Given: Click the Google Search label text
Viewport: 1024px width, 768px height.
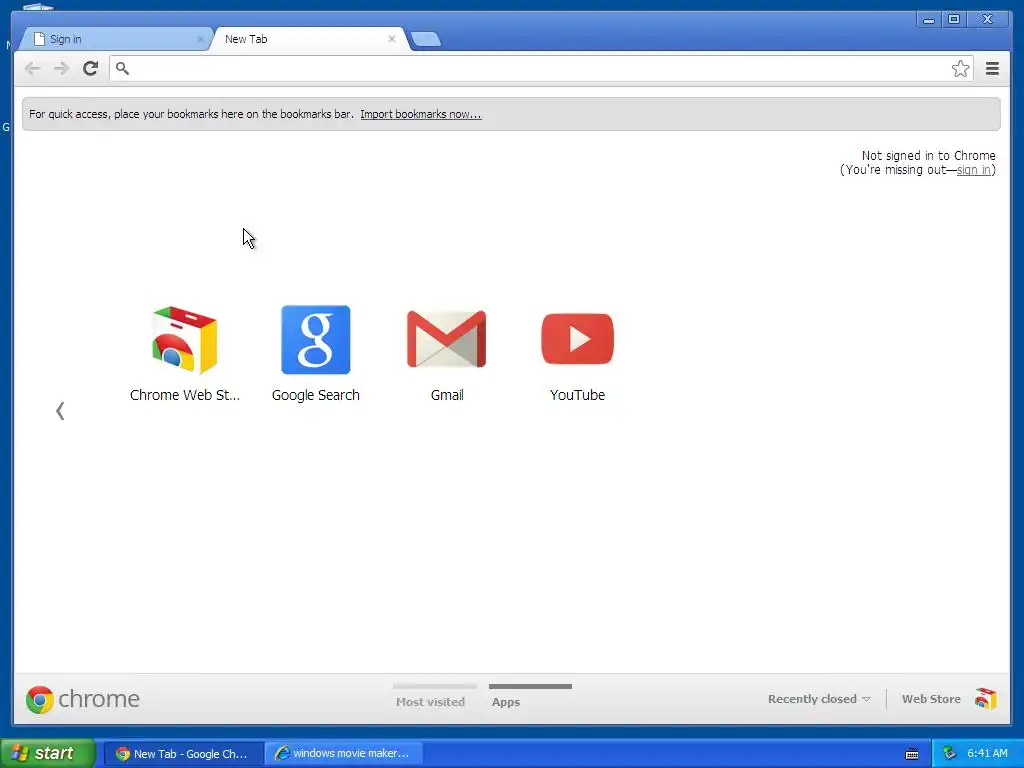Looking at the screenshot, I should pos(315,395).
